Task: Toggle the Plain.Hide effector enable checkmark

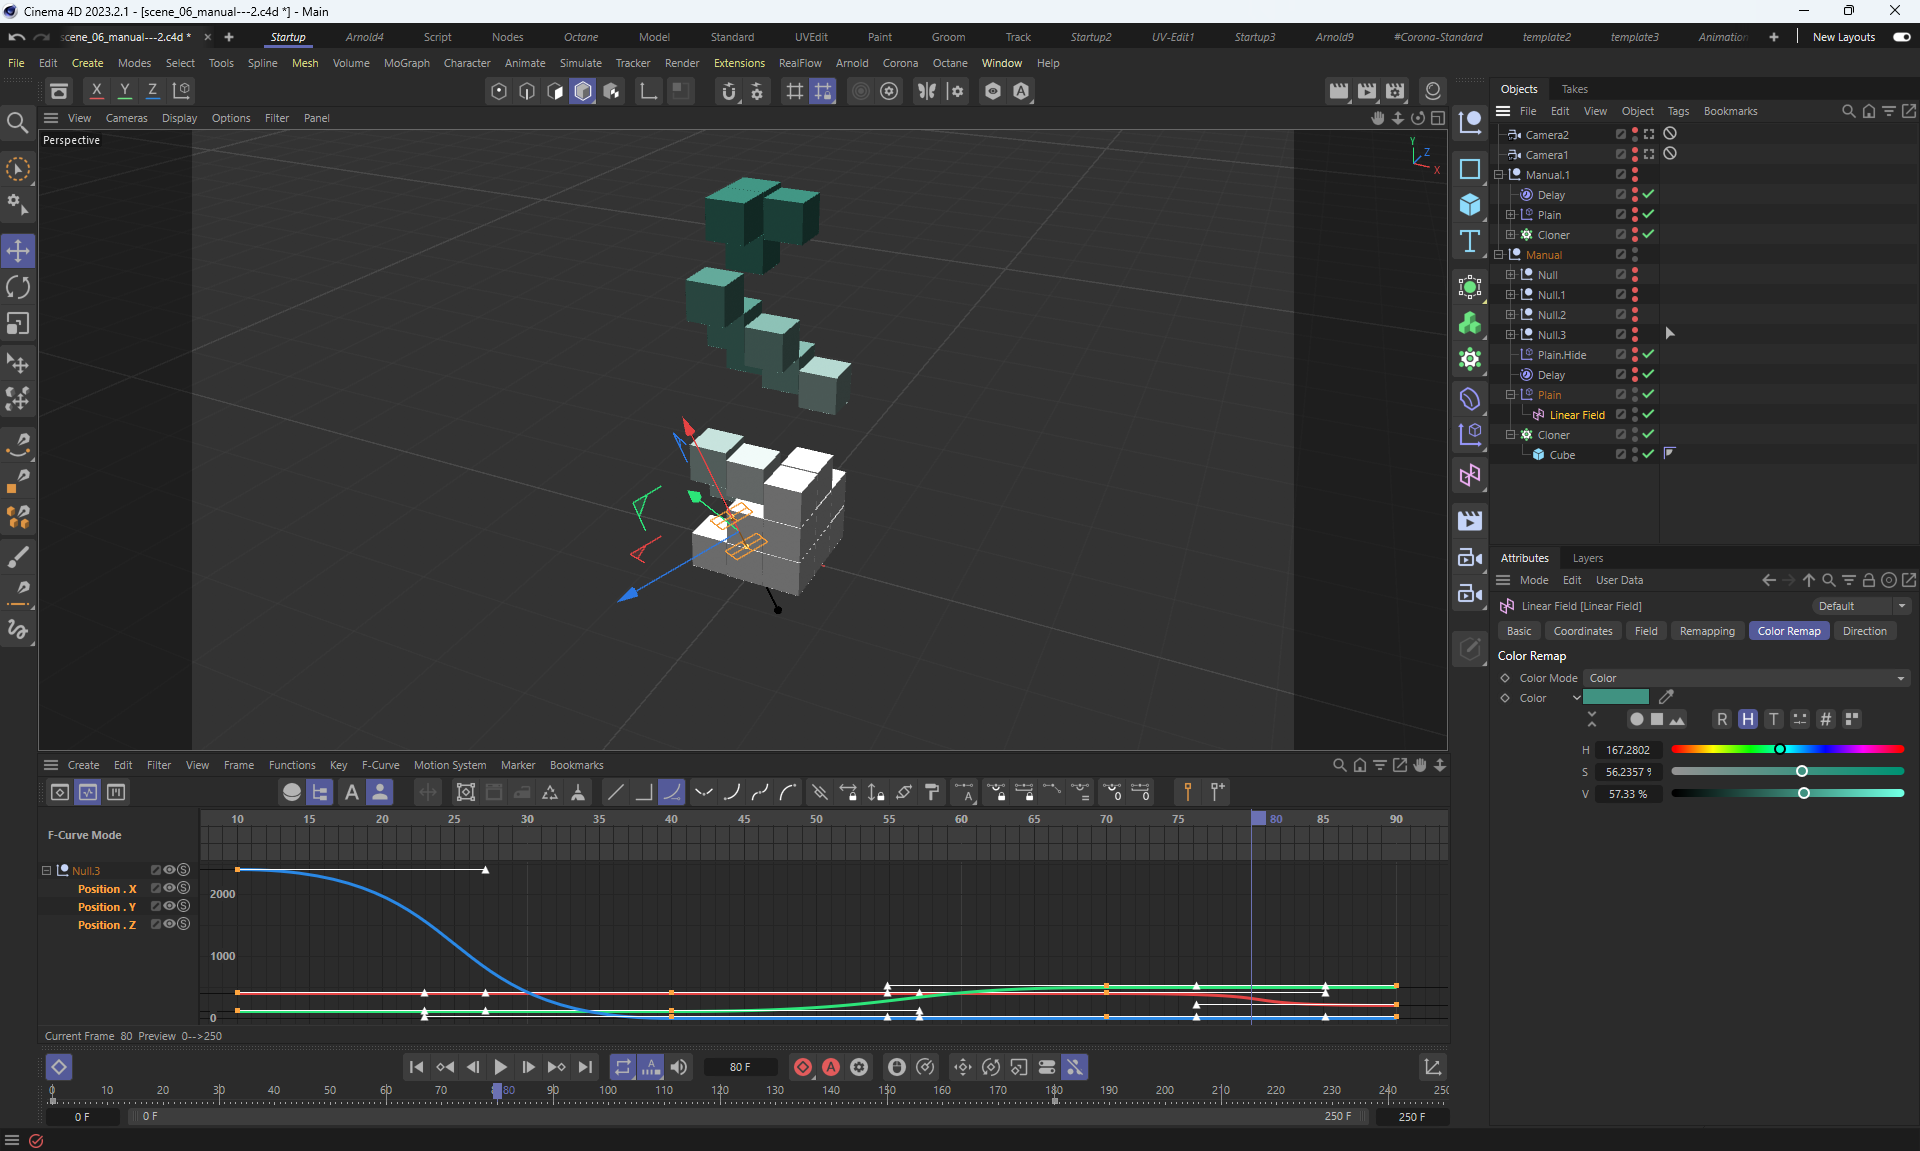Action: (1648, 354)
